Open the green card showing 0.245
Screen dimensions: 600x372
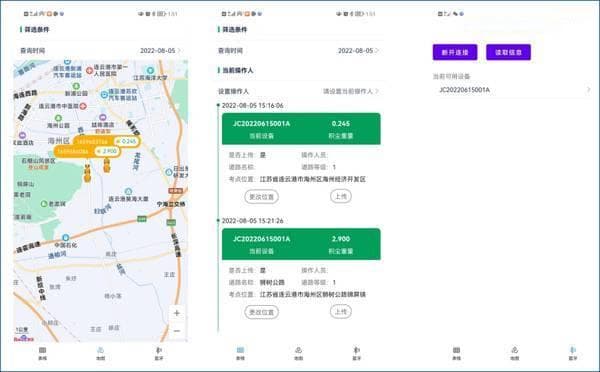coord(301,129)
